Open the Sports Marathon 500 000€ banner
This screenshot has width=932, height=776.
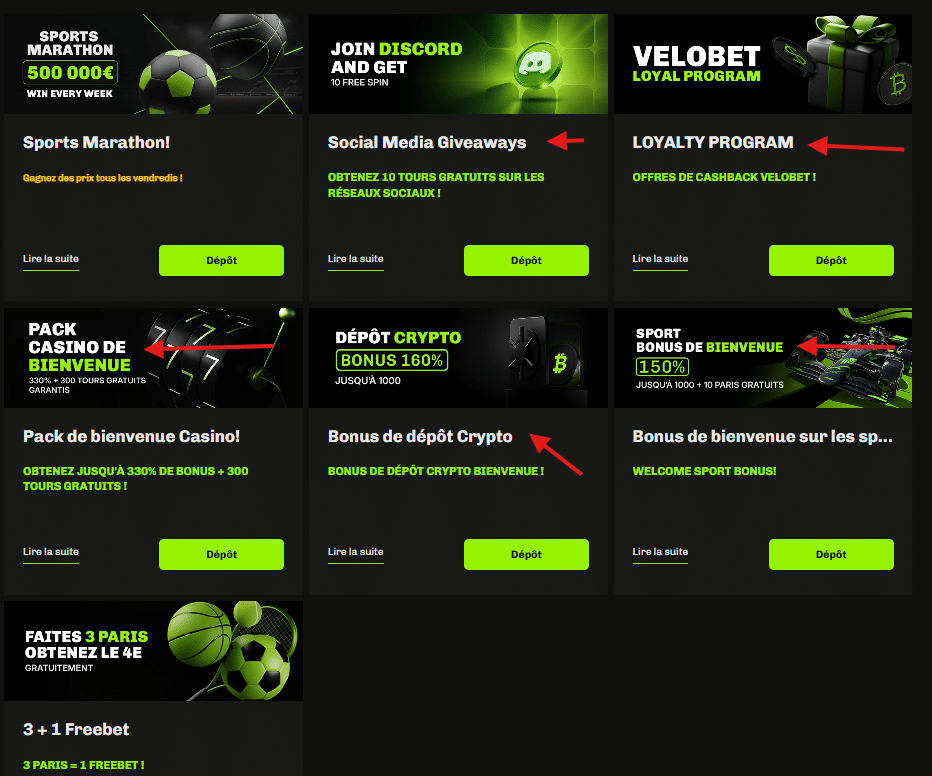click(153, 64)
